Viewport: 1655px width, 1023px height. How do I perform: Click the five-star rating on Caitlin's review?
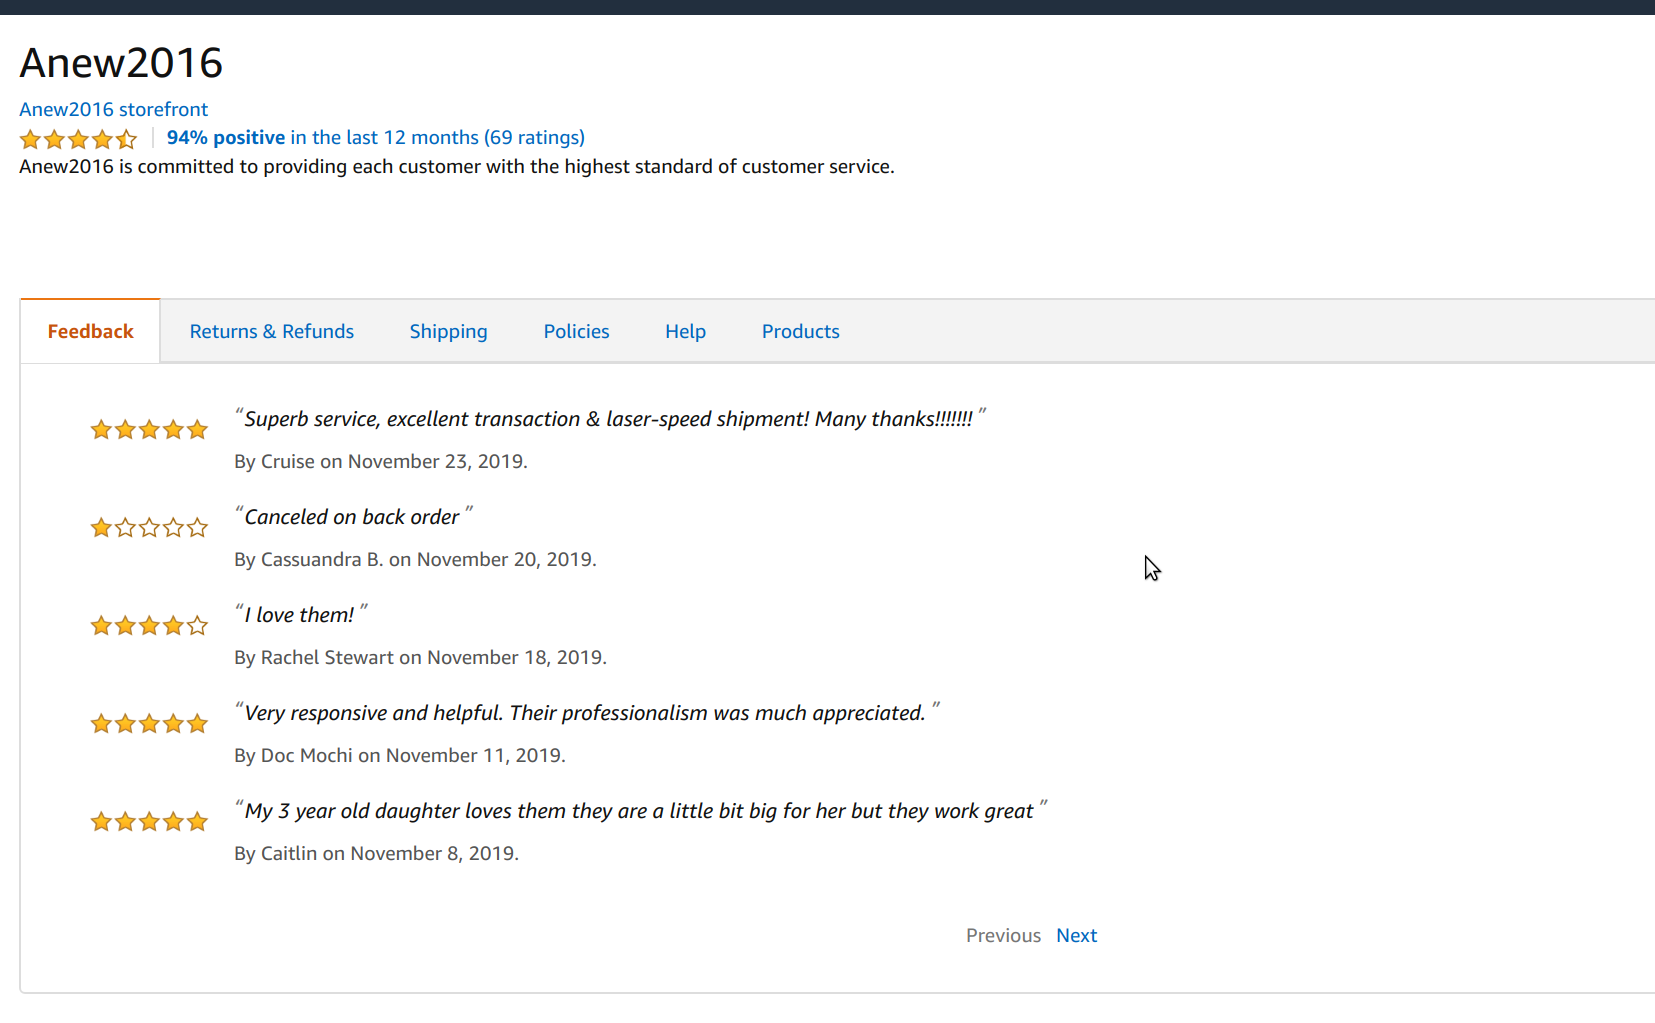pos(149,822)
